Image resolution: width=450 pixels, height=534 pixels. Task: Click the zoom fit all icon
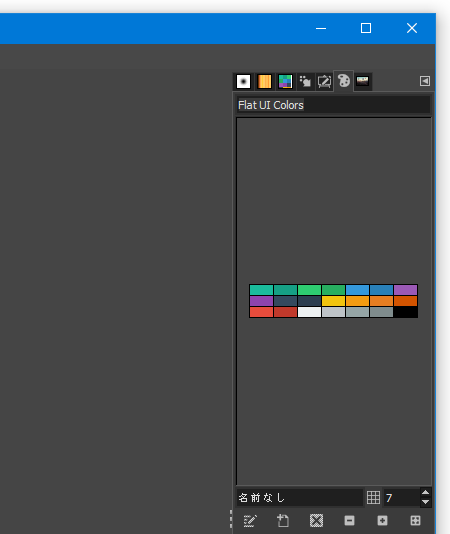(x=415, y=520)
